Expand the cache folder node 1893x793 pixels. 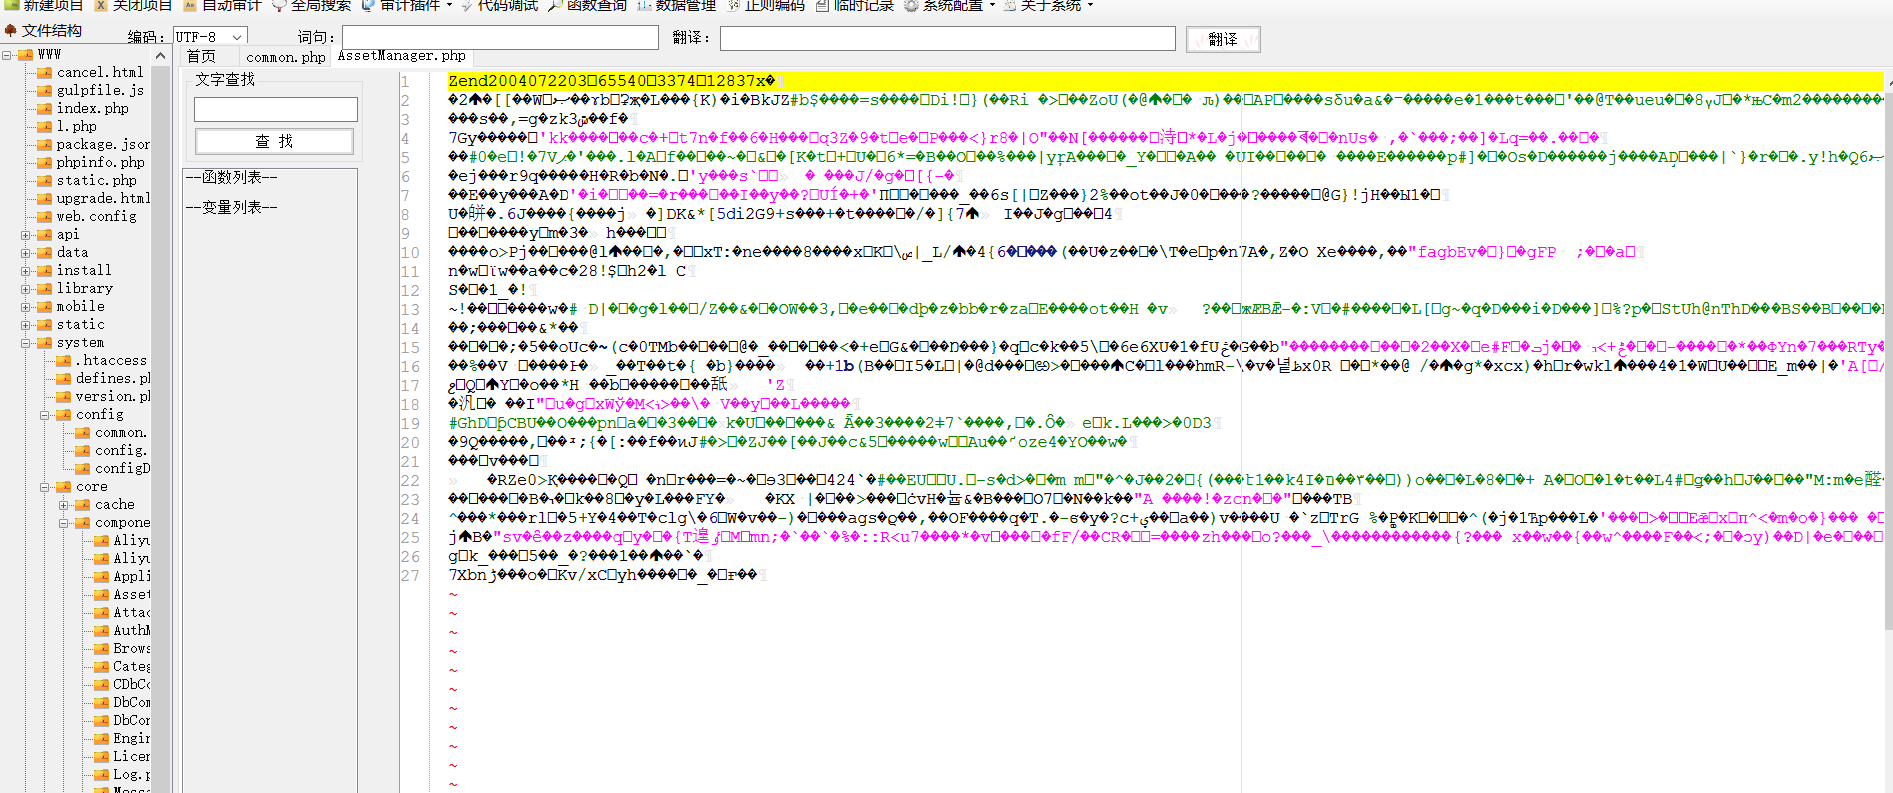tap(64, 505)
